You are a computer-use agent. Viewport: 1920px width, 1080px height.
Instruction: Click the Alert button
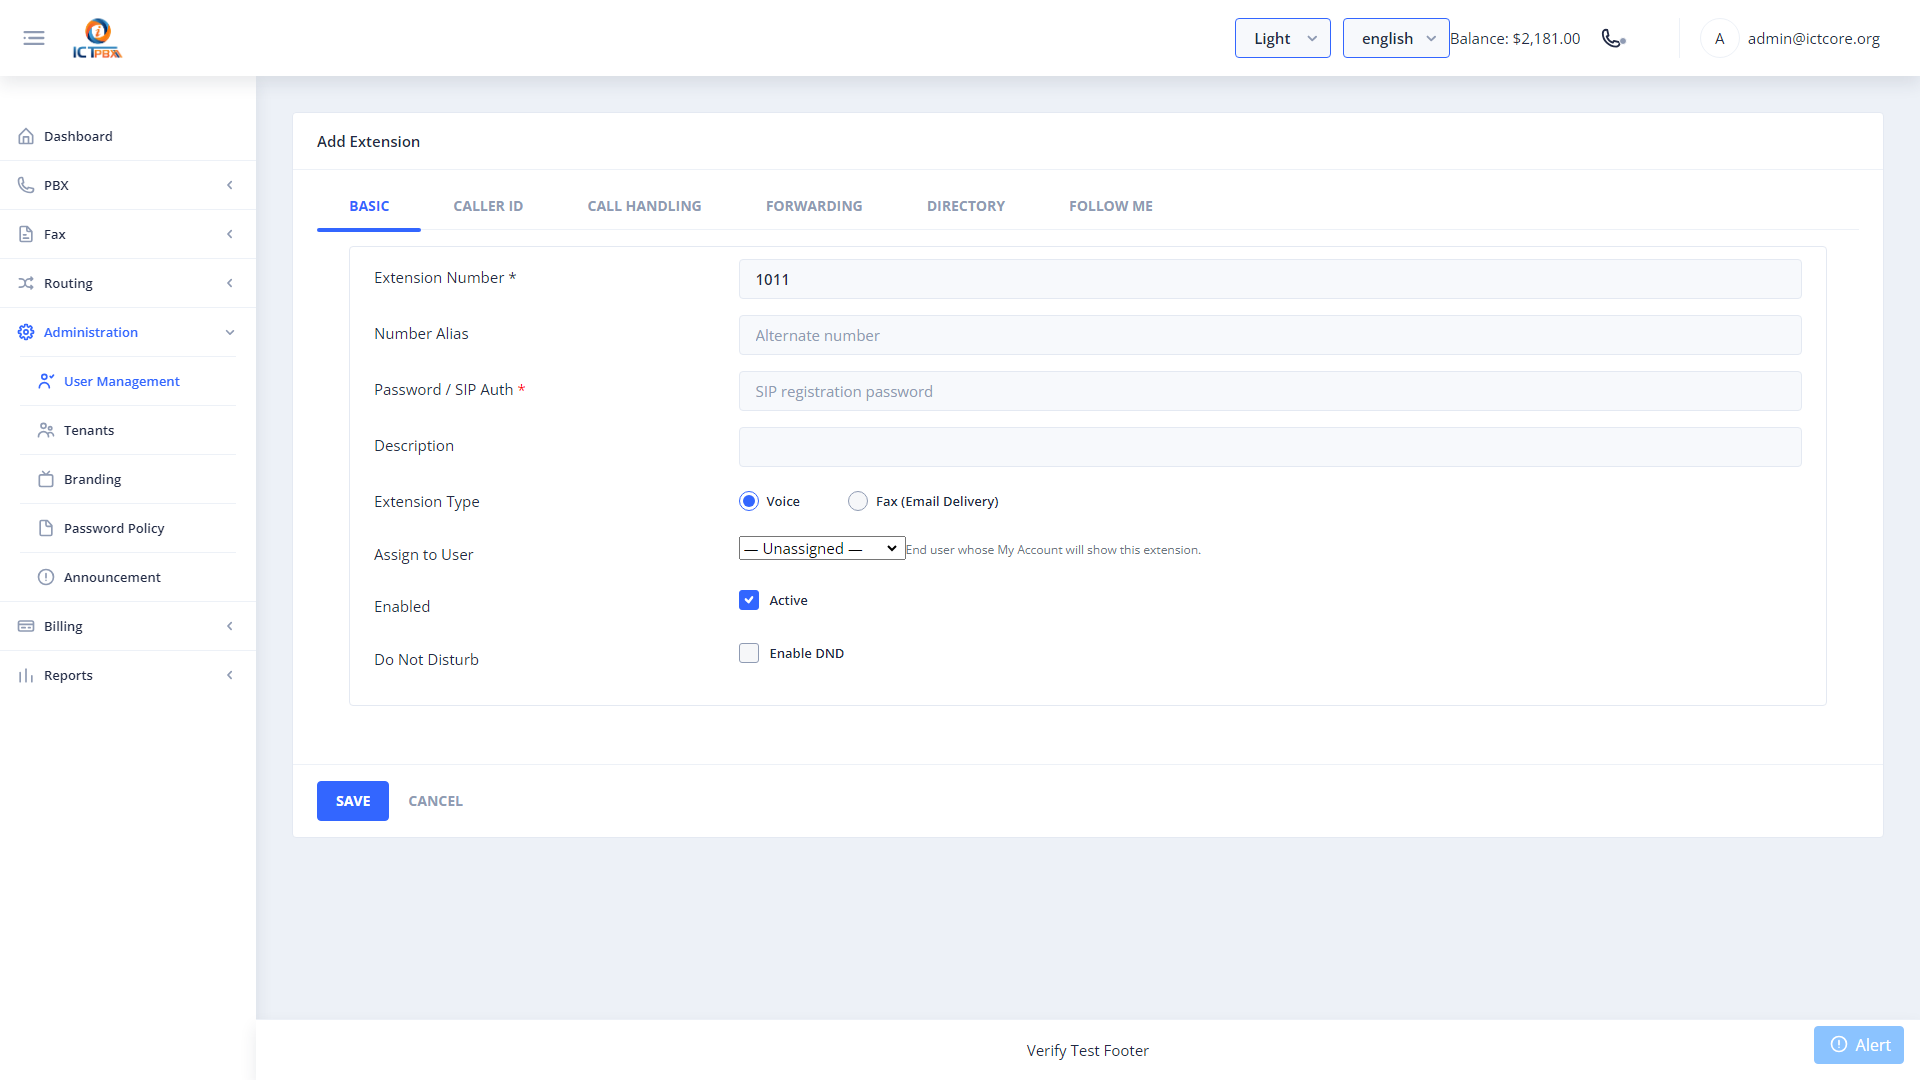[1859, 1045]
